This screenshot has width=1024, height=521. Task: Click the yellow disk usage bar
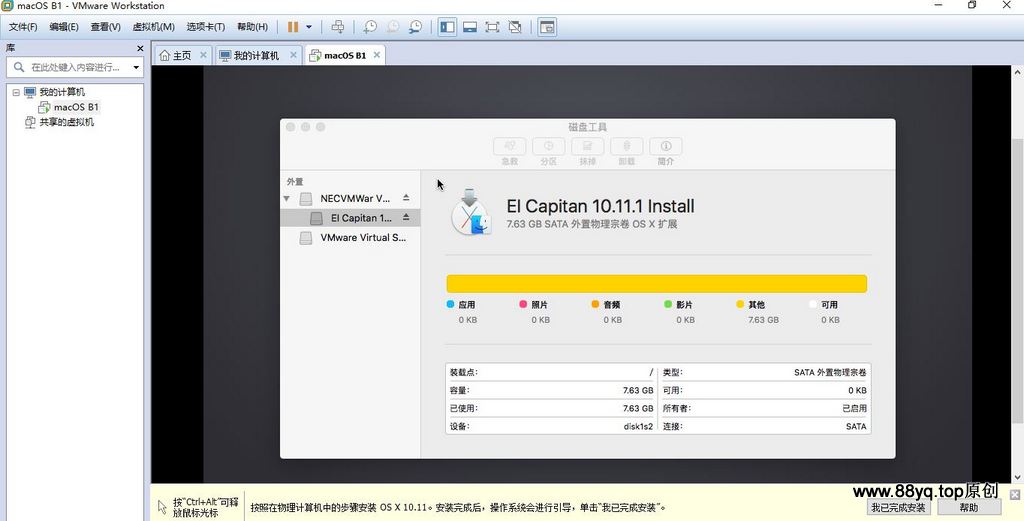click(x=656, y=283)
